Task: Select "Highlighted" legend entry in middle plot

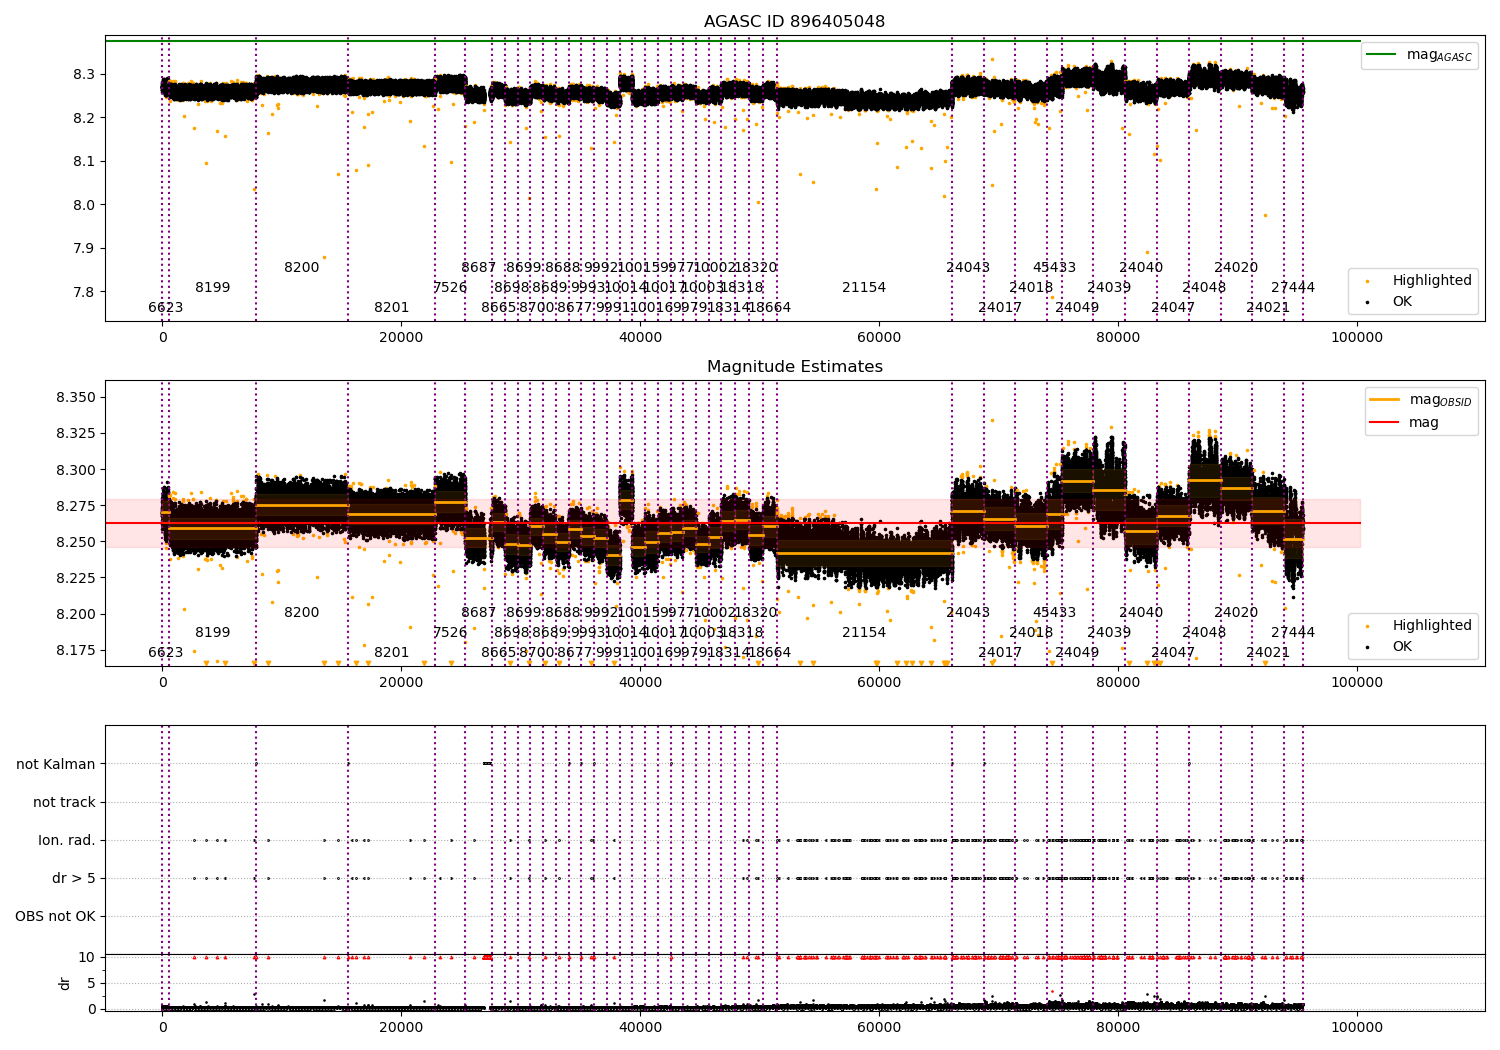Action: (x=1431, y=625)
